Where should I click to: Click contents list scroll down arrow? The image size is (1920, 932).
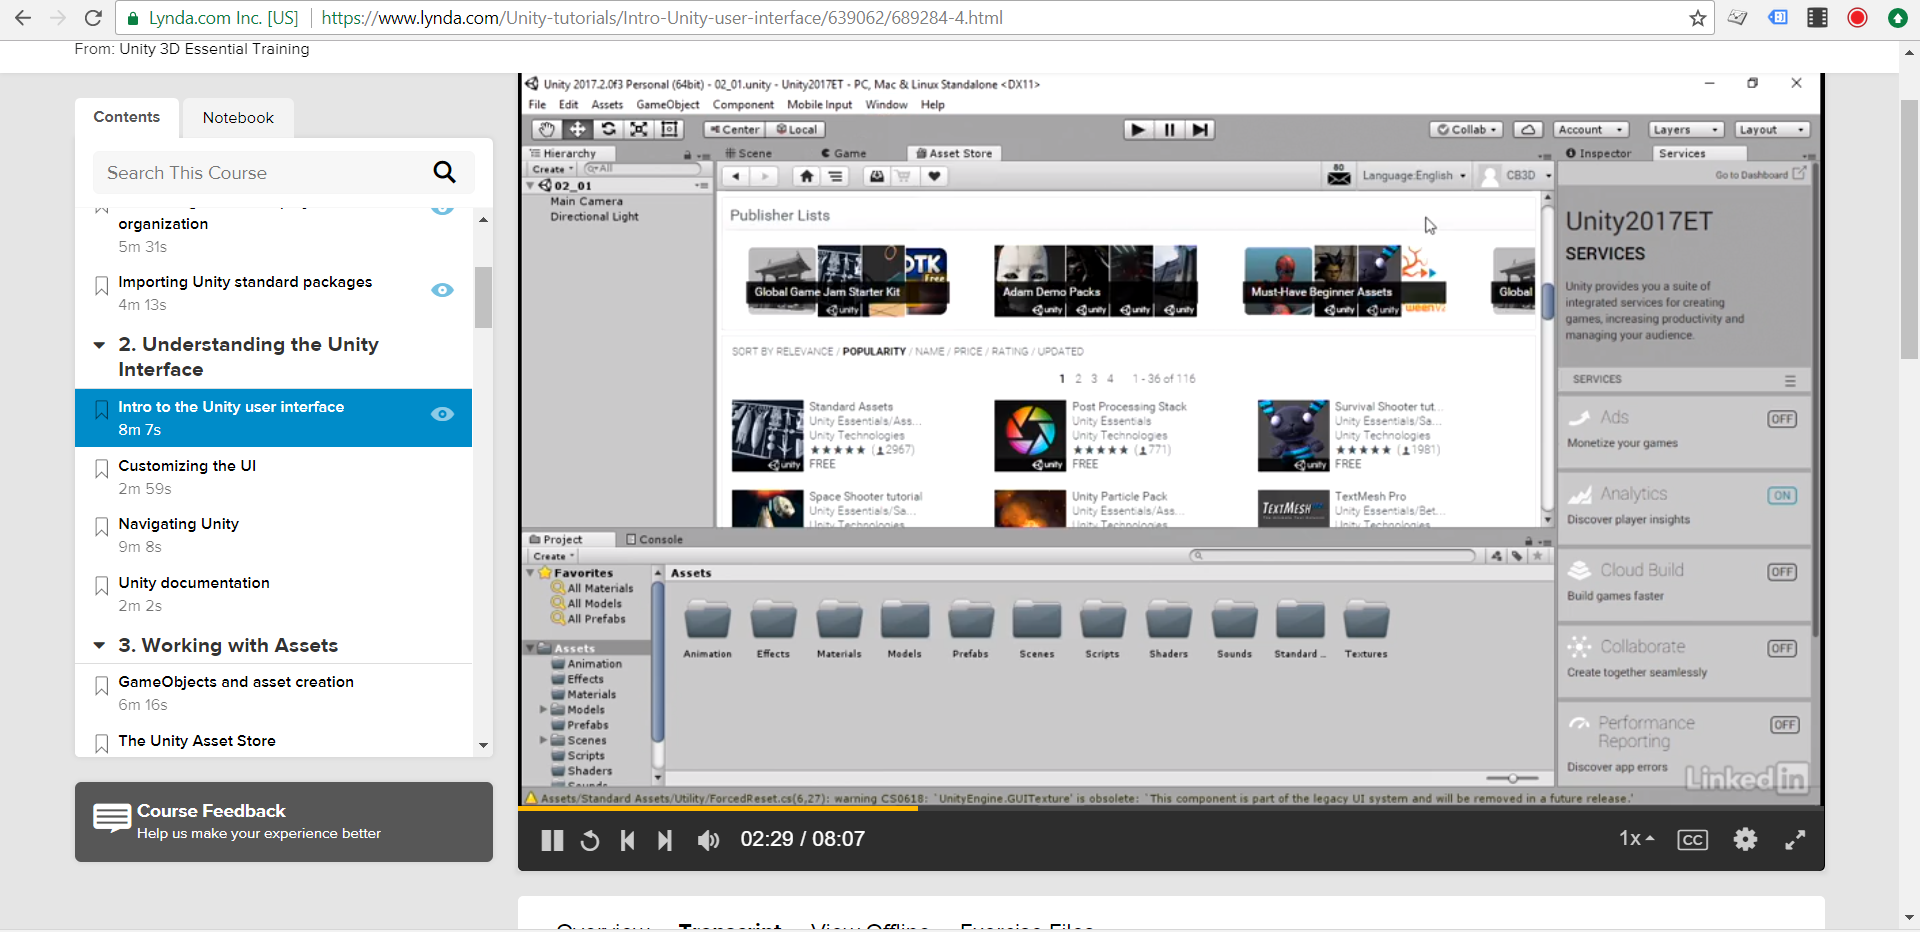[483, 745]
